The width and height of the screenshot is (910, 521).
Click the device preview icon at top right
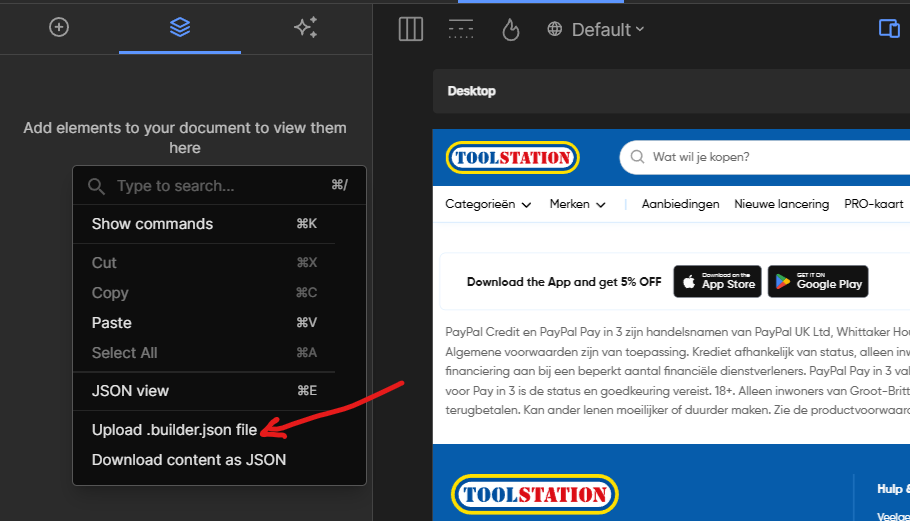[x=888, y=29]
